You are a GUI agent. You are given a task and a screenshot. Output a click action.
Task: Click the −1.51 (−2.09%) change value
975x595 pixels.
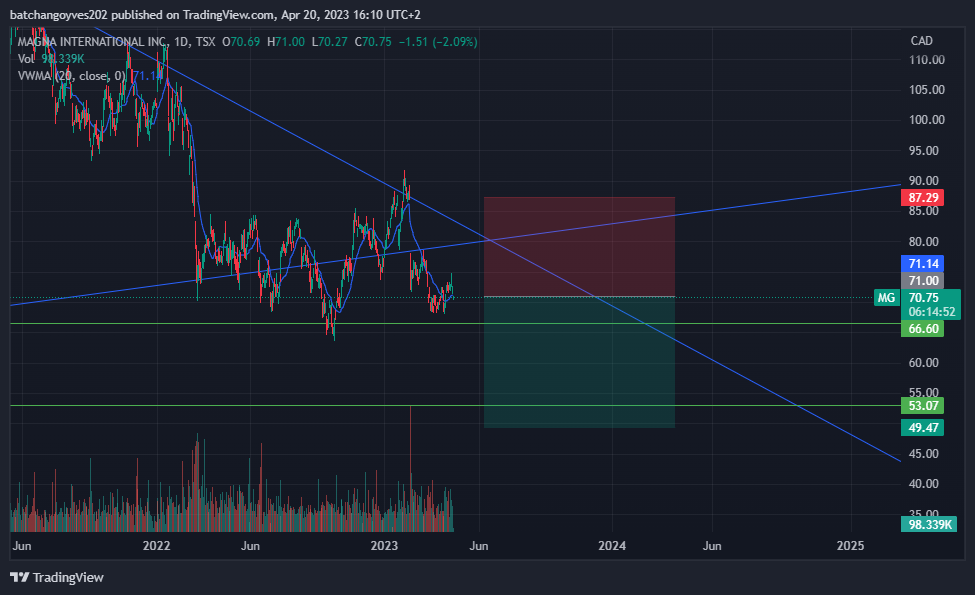coord(438,42)
